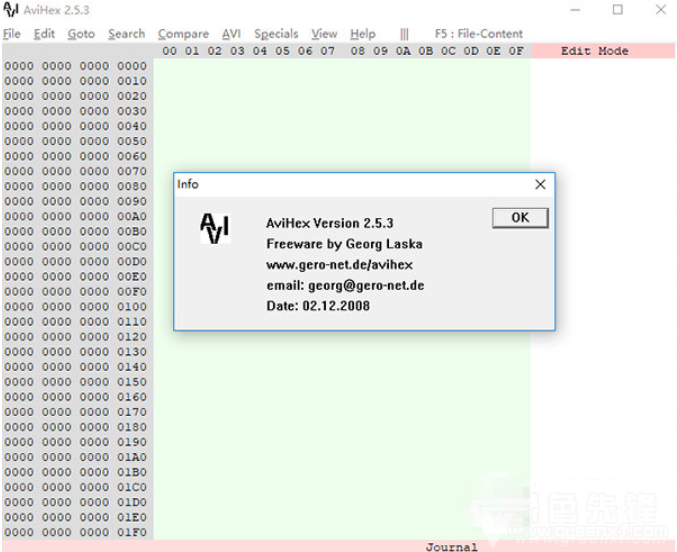Maximize the AviHex window
Viewport: 677px width, 552px height.
pyautogui.click(x=618, y=10)
